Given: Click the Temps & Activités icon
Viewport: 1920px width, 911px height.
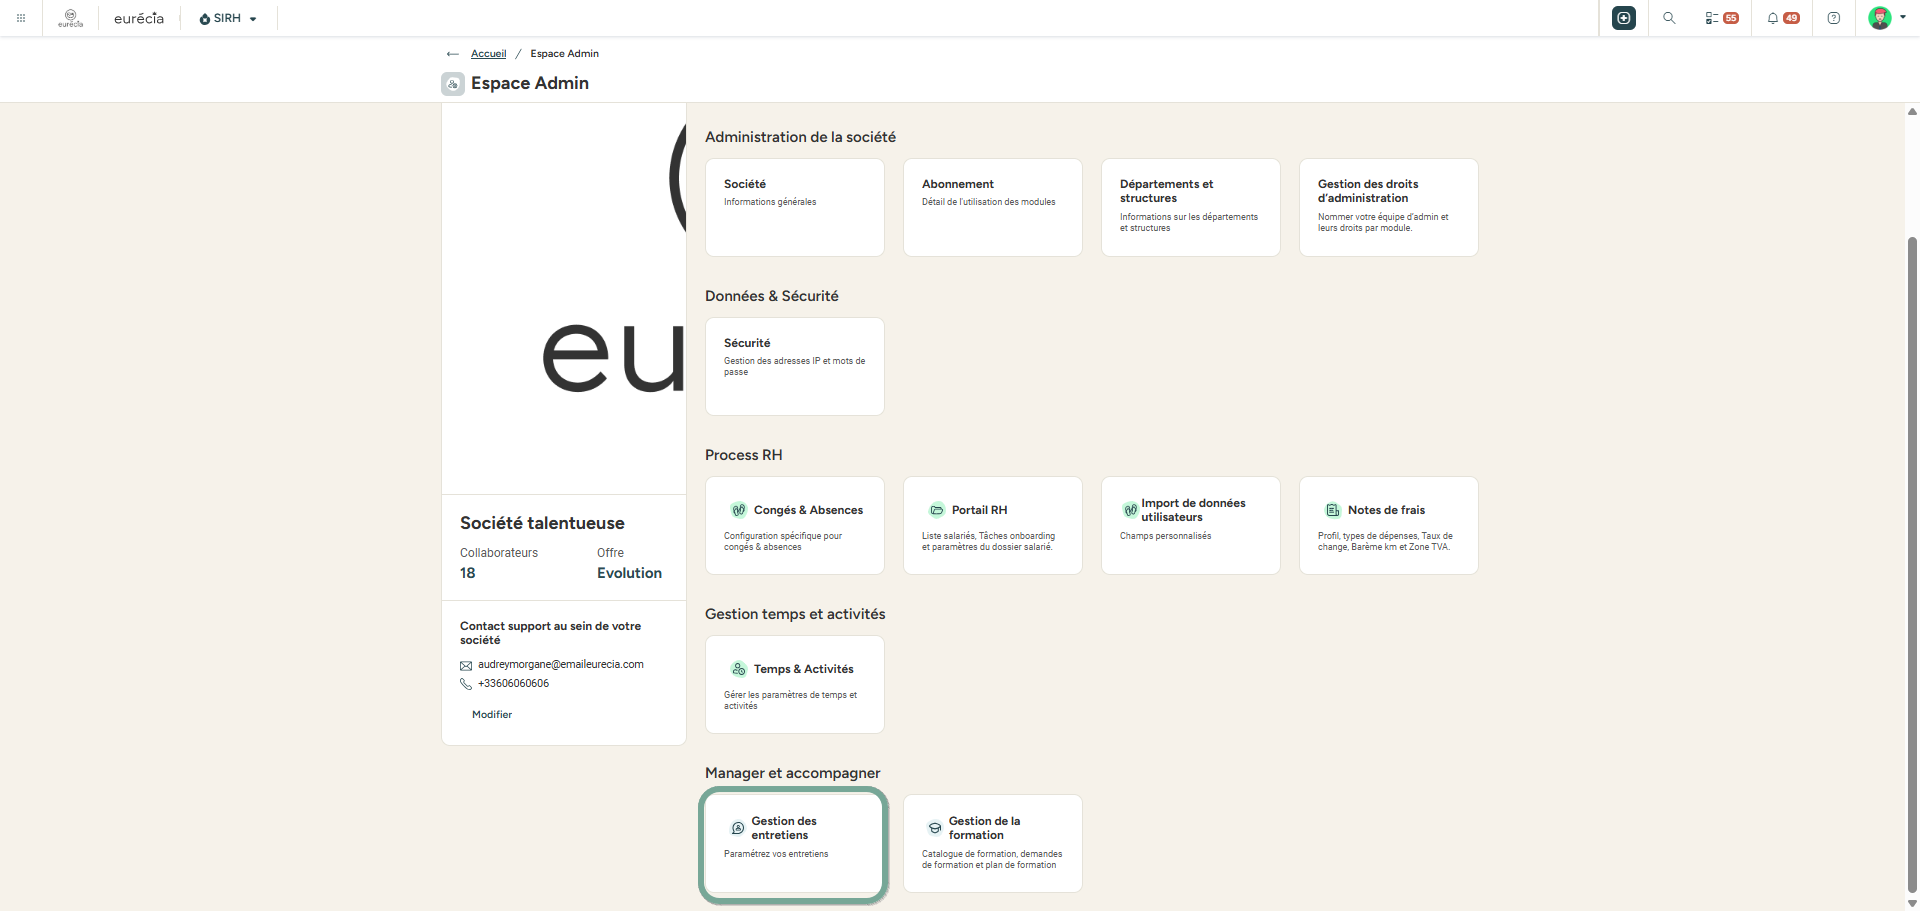Looking at the screenshot, I should point(738,669).
